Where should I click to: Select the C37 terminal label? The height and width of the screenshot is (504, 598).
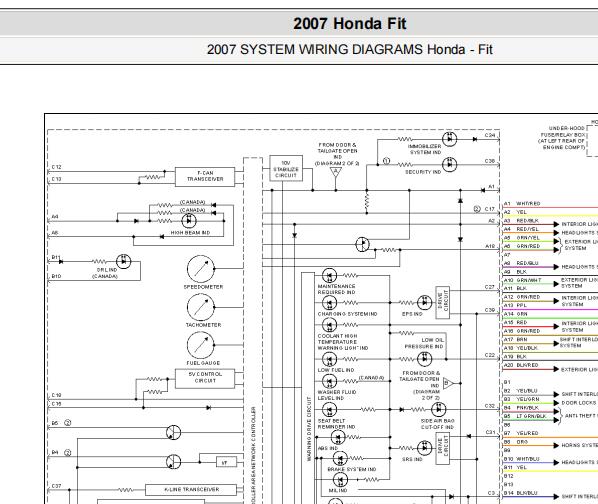coord(56,486)
